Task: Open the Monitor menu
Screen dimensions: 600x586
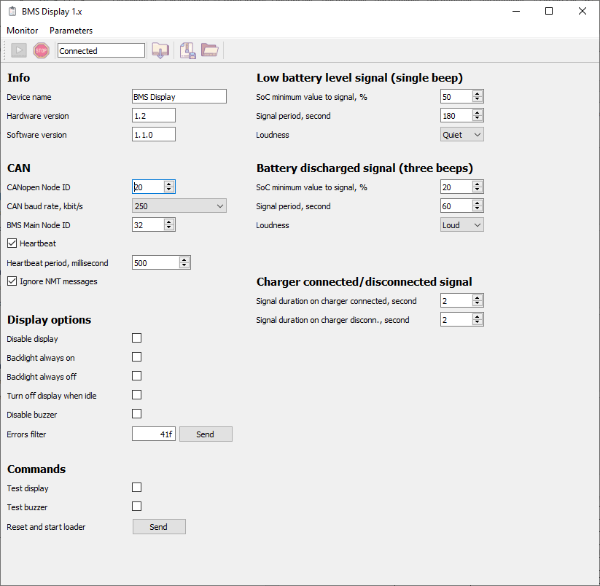Action: [x=22, y=31]
